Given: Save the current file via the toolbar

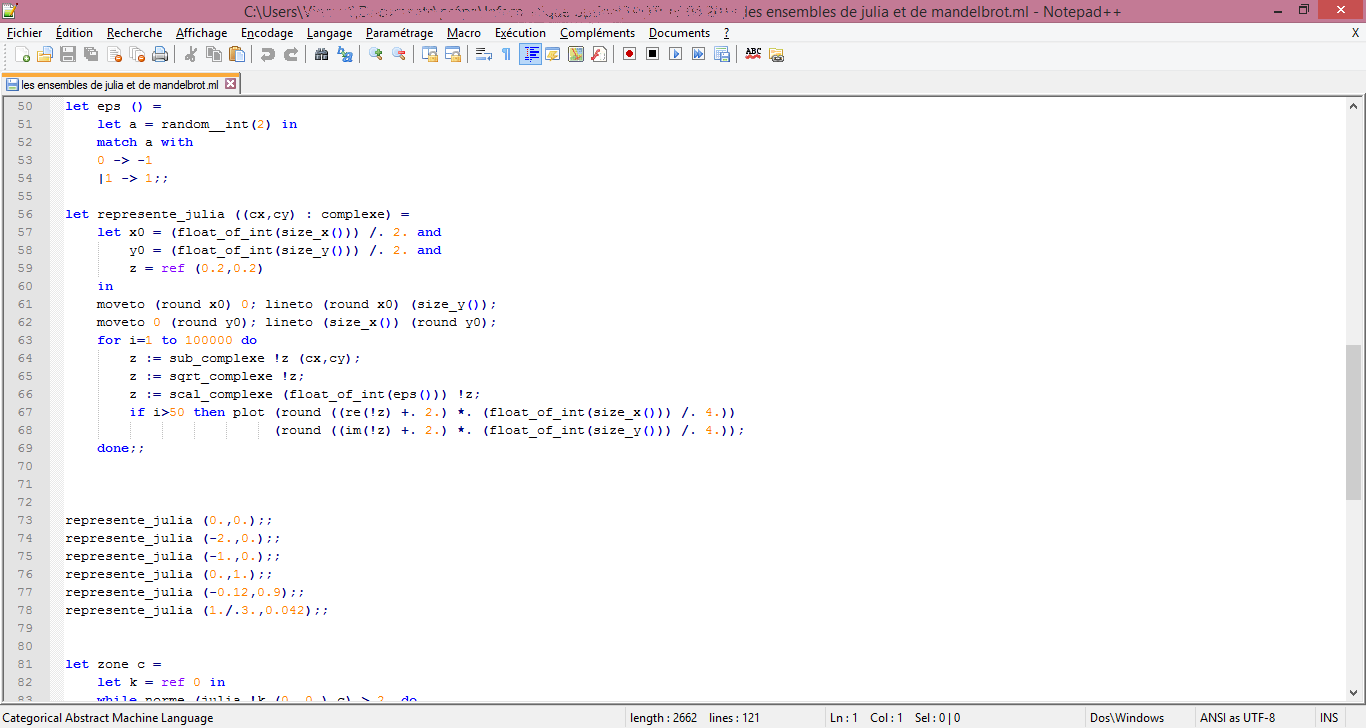Looking at the screenshot, I should pyautogui.click(x=68, y=54).
